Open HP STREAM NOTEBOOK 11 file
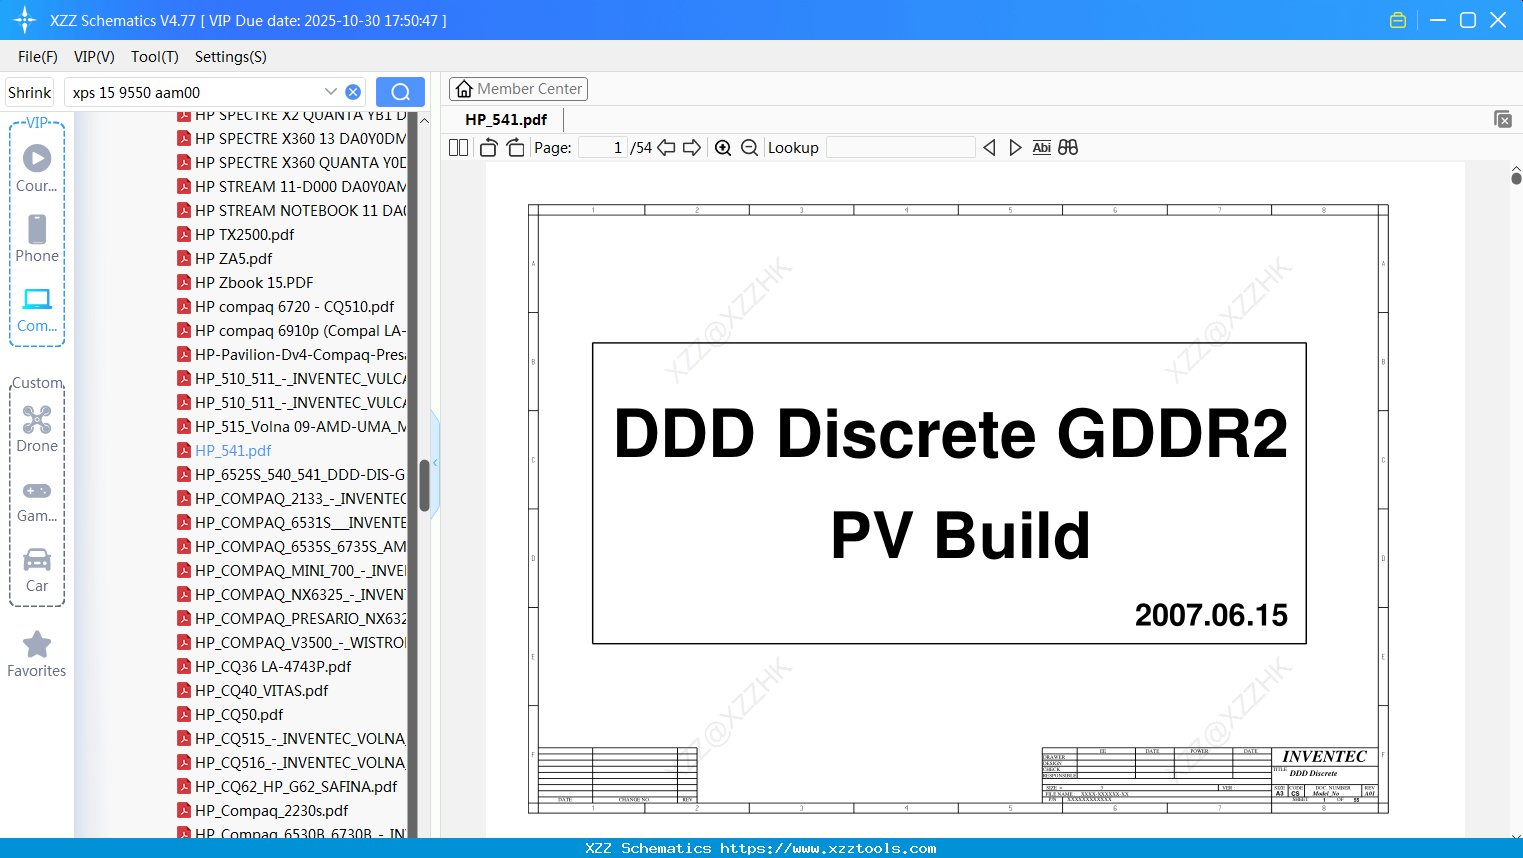1523x858 pixels. [x=291, y=211]
